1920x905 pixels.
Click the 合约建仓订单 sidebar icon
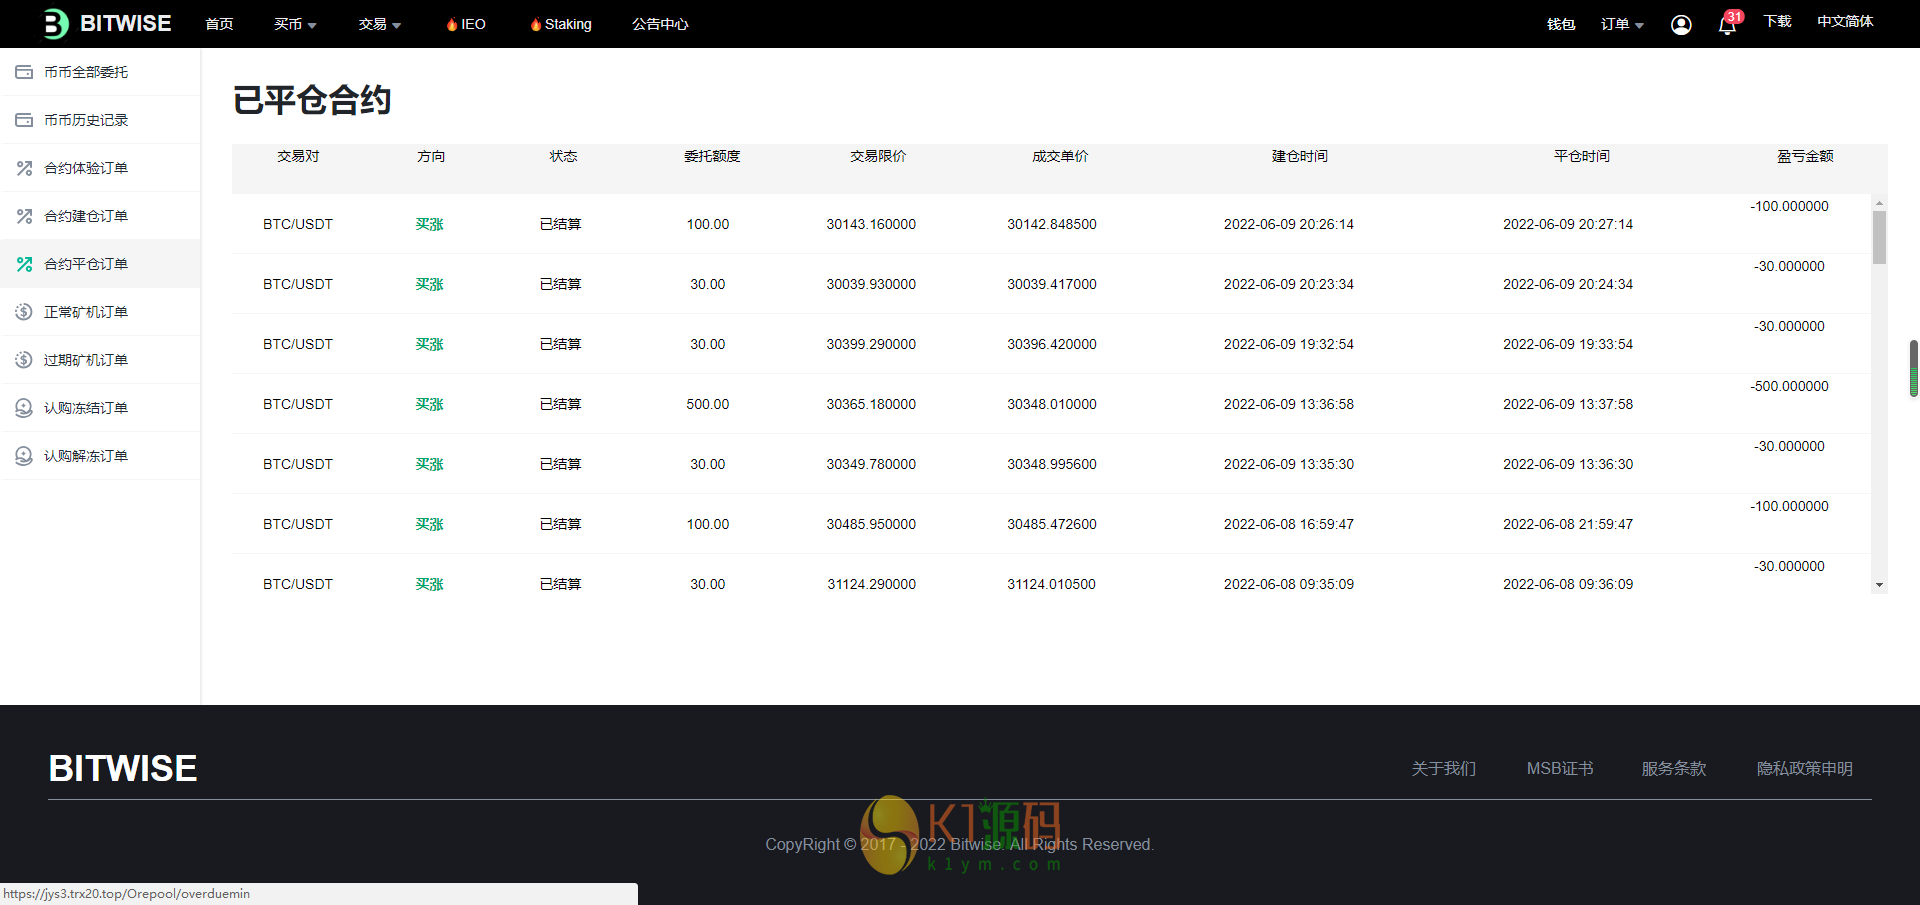tap(24, 216)
